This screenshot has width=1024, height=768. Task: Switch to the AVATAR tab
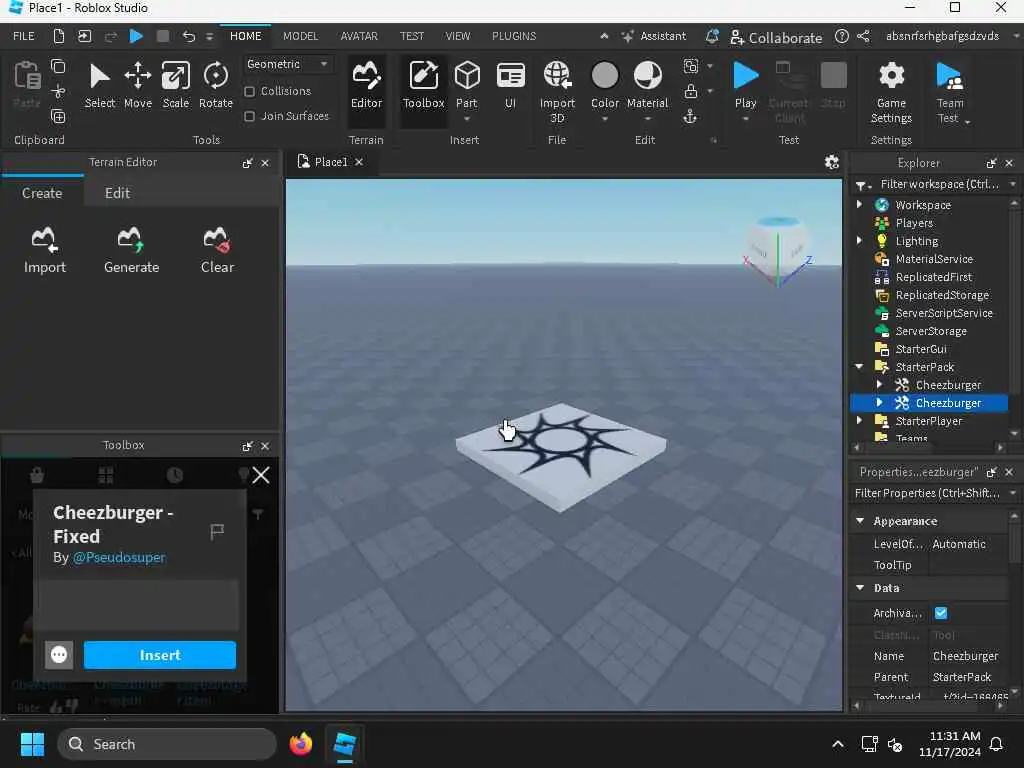(x=359, y=36)
